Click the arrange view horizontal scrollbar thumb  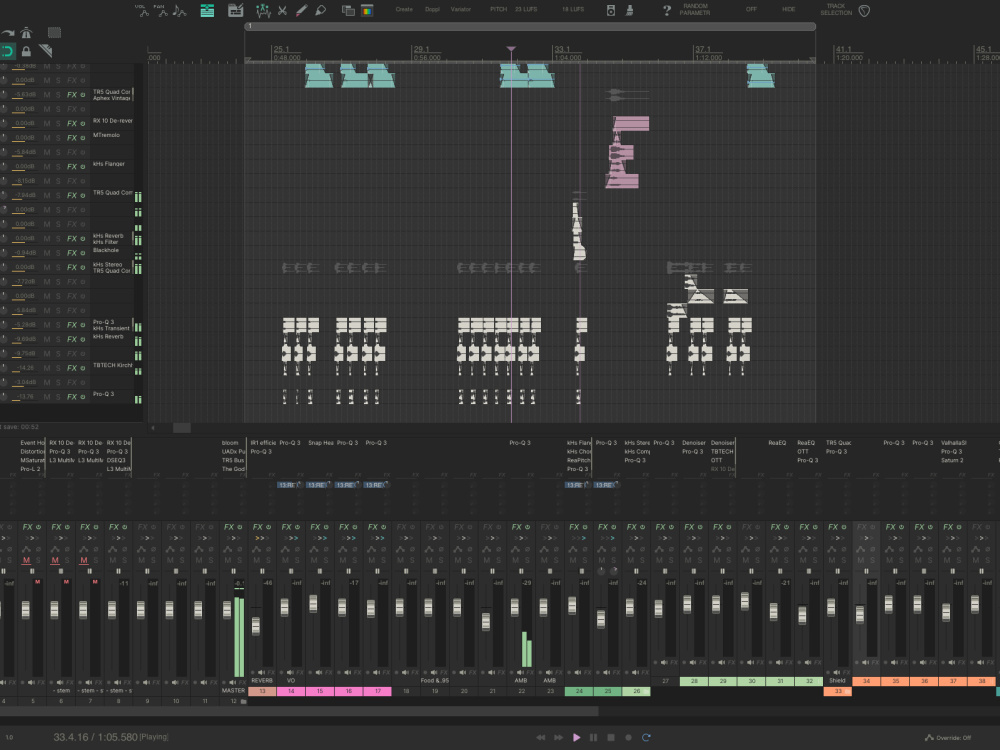182,428
